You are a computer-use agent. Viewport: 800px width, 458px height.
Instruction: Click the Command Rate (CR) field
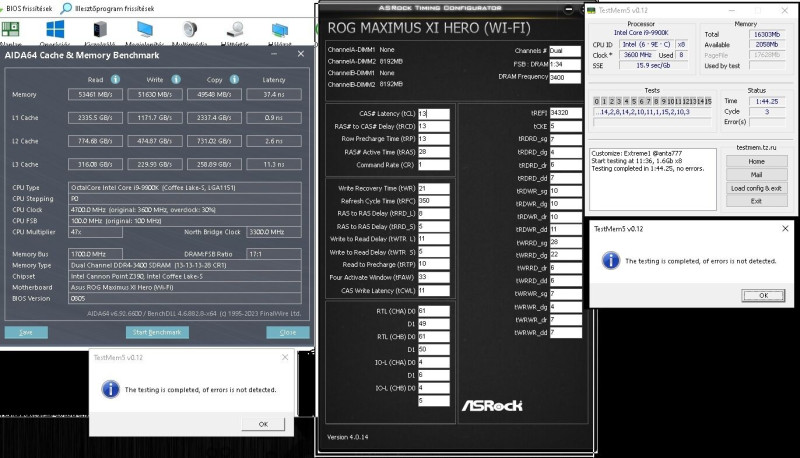(x=434, y=165)
